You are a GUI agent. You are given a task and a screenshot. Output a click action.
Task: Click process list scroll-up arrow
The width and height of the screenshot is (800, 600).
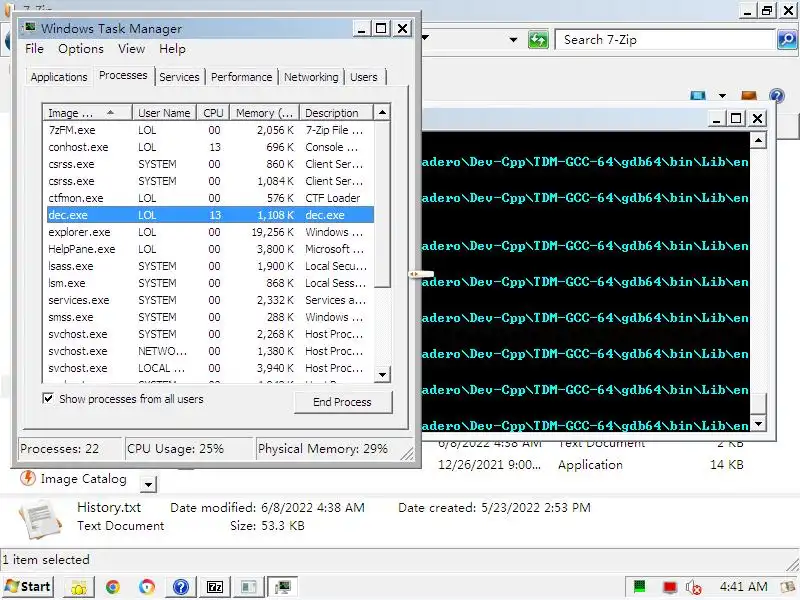pos(382,112)
